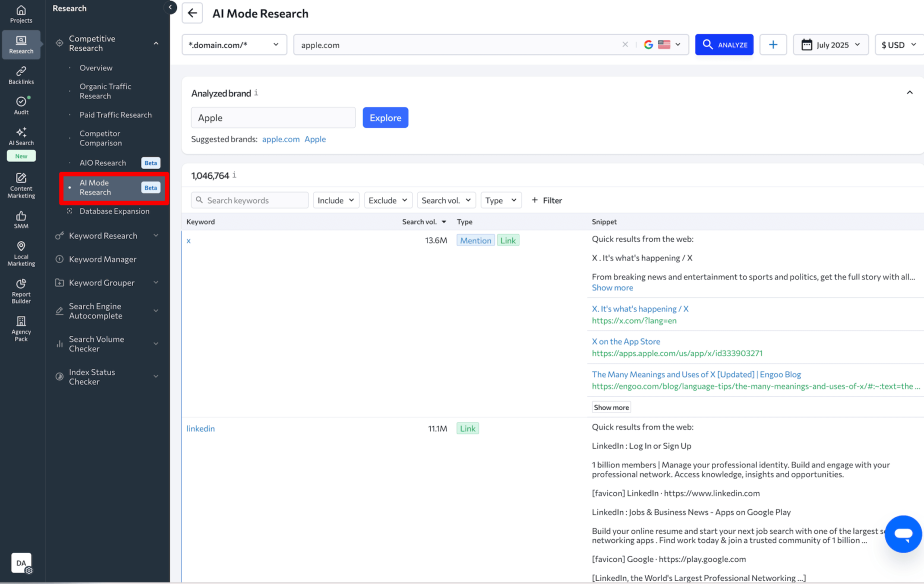Image resolution: width=924 pixels, height=584 pixels.
Task: Open the Search vol. filter dropdown
Action: click(x=446, y=200)
